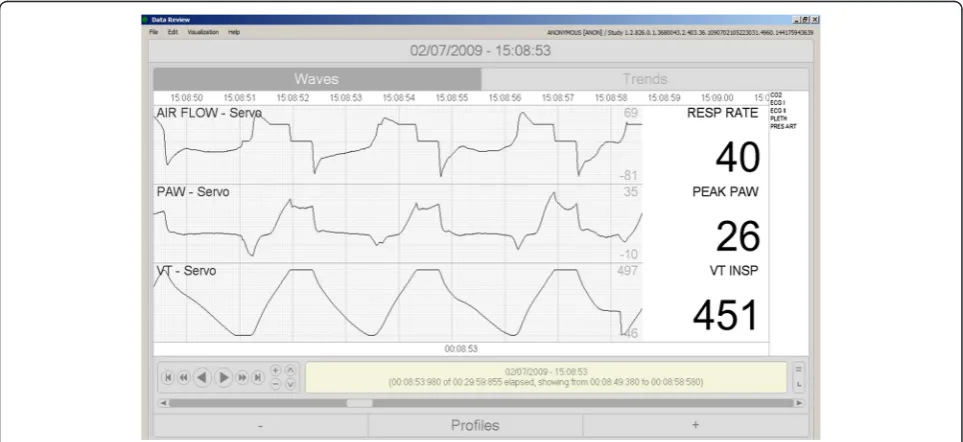Click the AIR FLOW - Servo waveform label
The height and width of the screenshot is (442, 963).
click(209, 114)
